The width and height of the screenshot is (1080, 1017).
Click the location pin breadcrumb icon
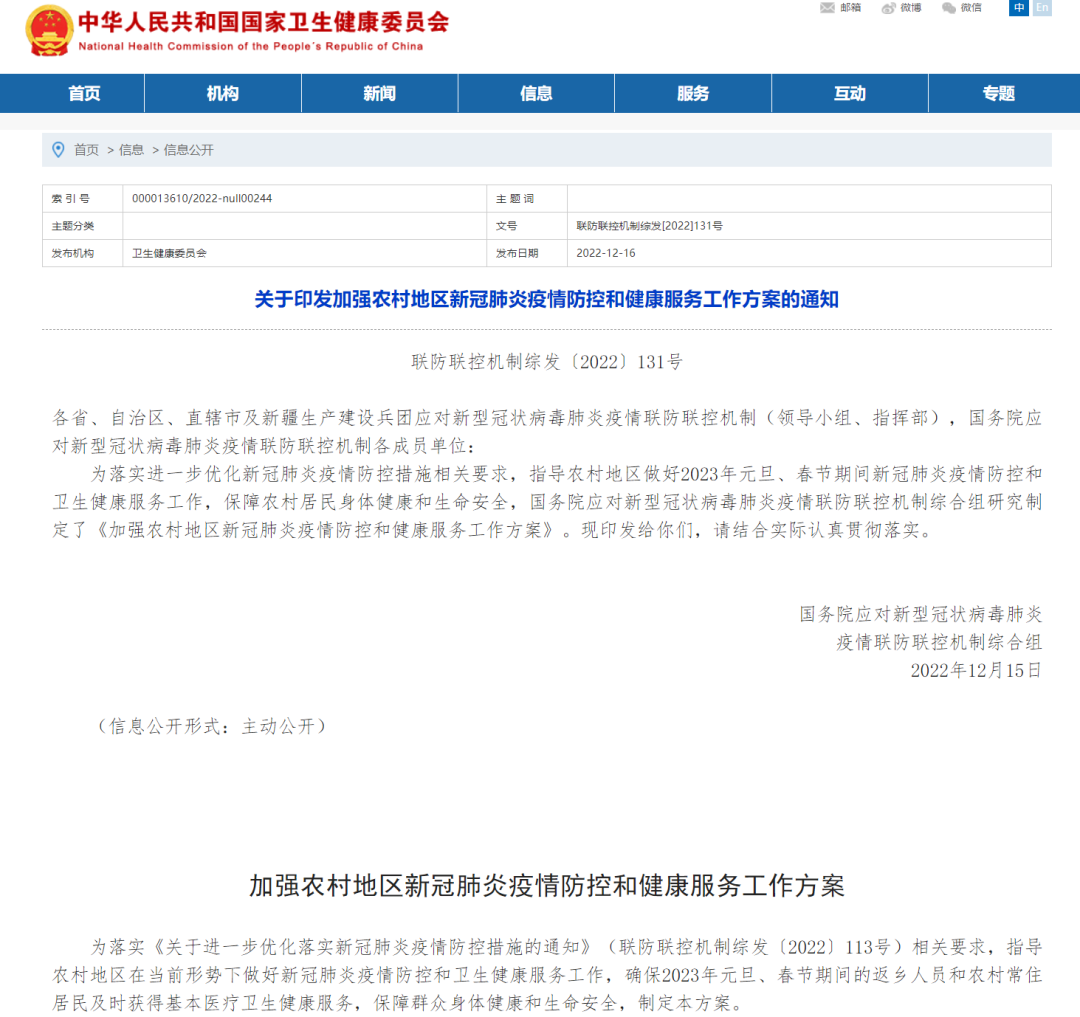click(57, 150)
